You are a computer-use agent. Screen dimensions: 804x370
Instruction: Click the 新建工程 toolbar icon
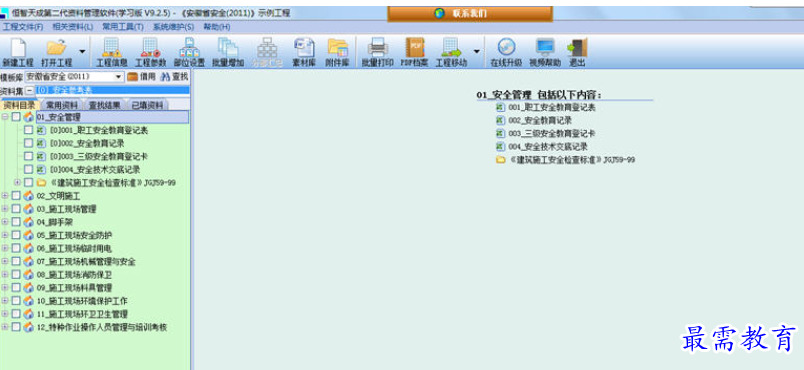[18, 48]
